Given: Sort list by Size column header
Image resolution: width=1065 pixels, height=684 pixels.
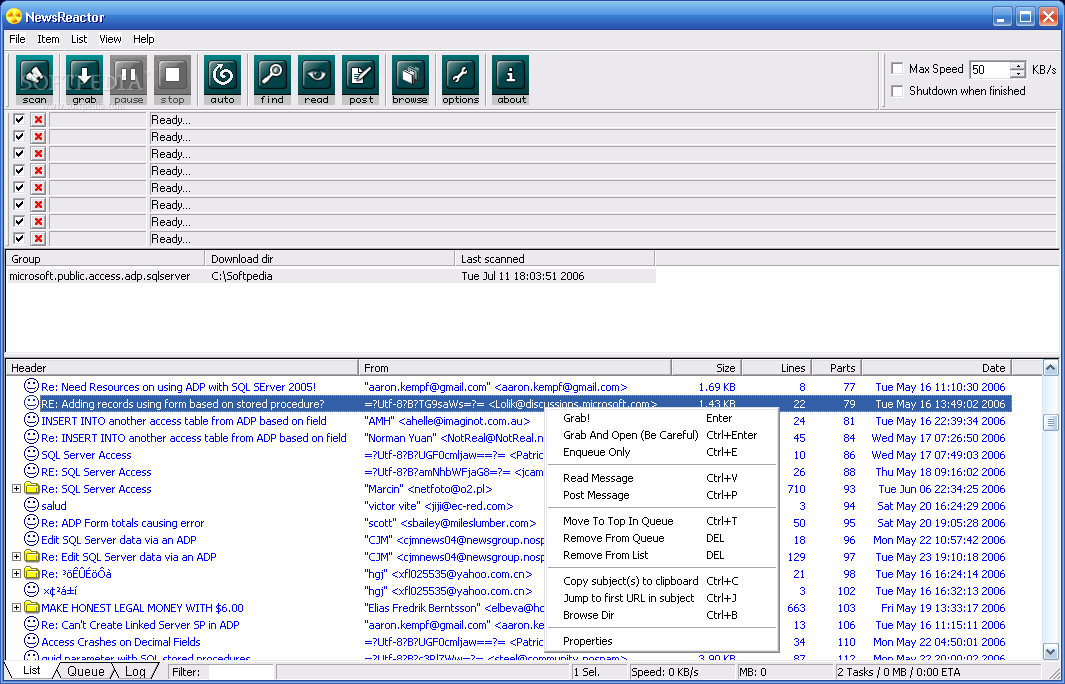Looking at the screenshot, I should [705, 368].
